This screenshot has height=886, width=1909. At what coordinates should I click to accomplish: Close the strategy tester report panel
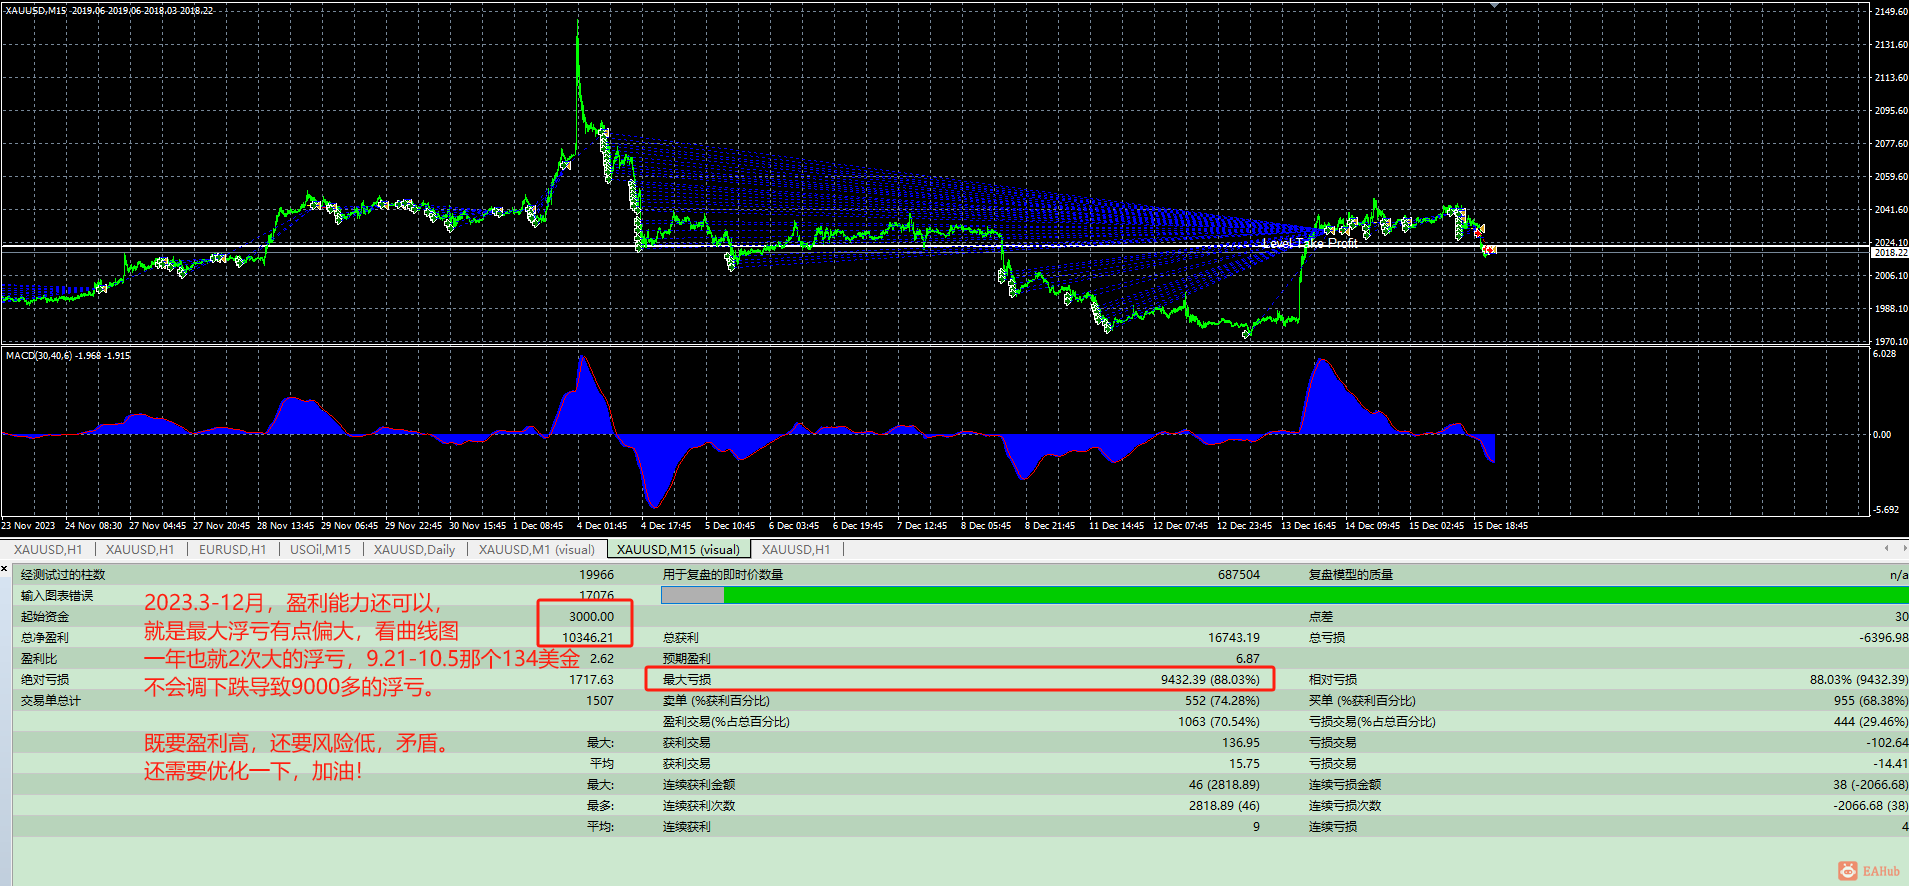pos(5,569)
